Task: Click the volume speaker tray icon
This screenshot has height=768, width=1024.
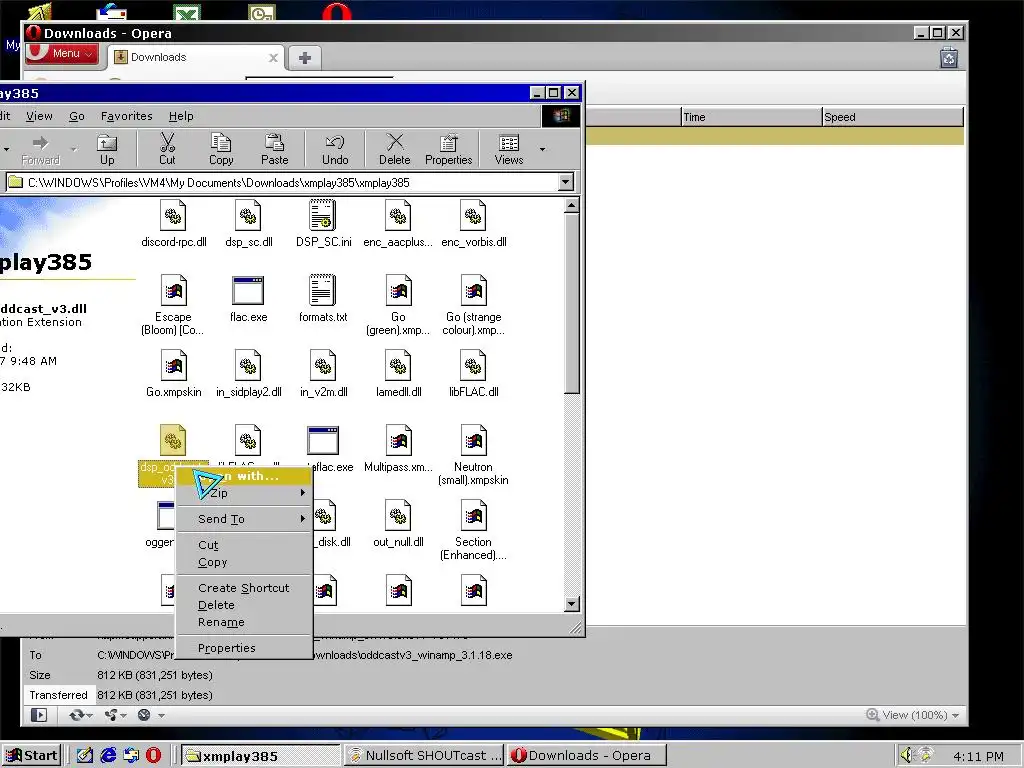Action: pos(906,756)
